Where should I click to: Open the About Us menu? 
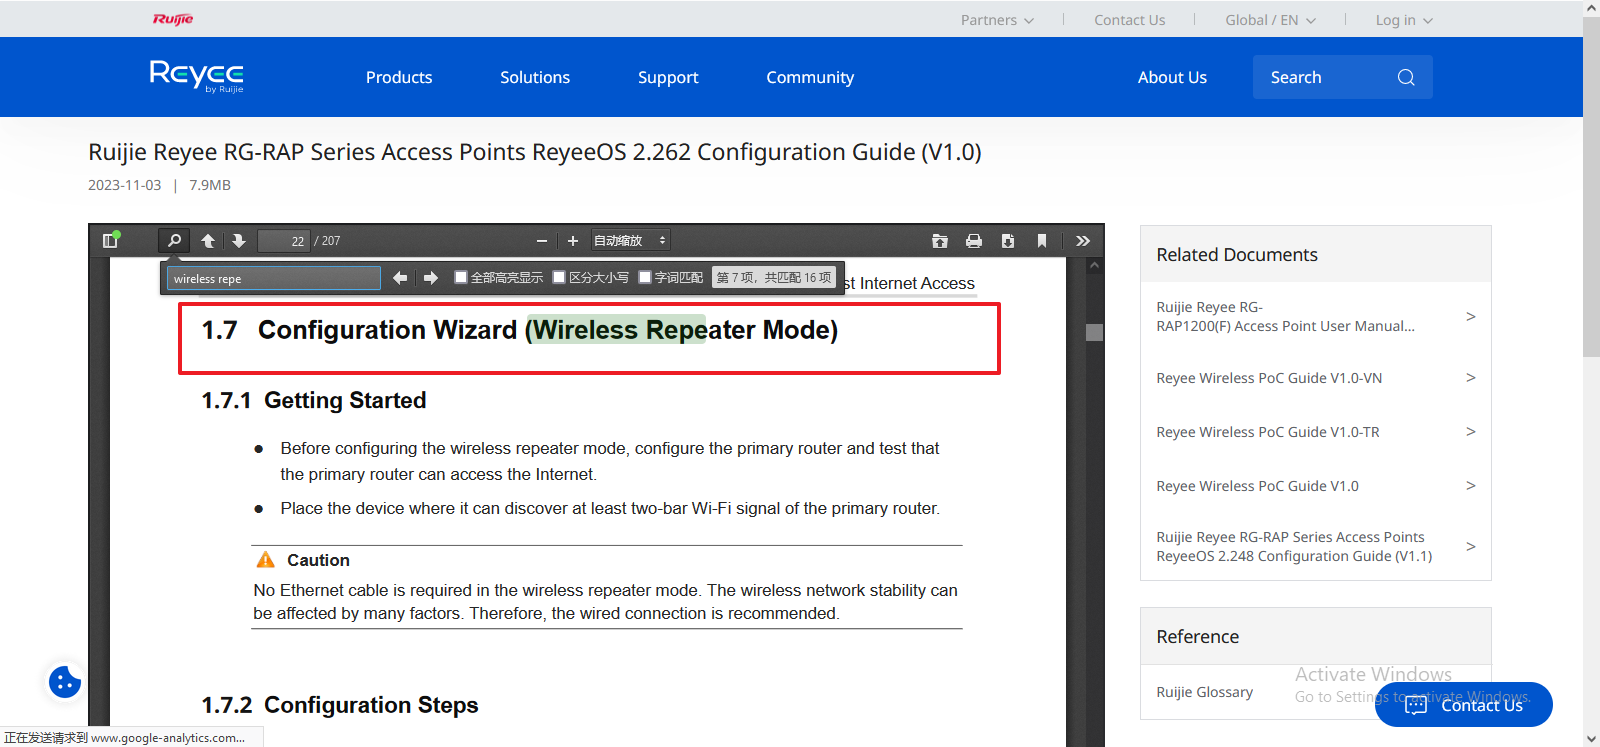pos(1172,77)
